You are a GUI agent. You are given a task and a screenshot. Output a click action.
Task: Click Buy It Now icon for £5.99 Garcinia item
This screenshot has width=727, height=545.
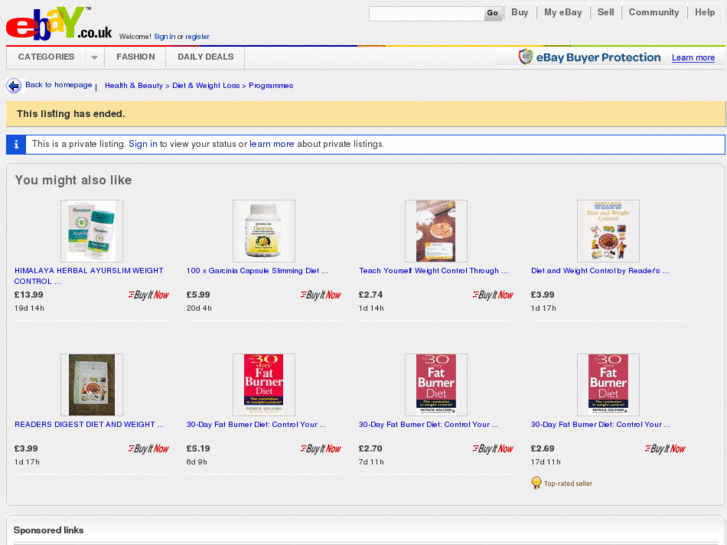(x=321, y=295)
